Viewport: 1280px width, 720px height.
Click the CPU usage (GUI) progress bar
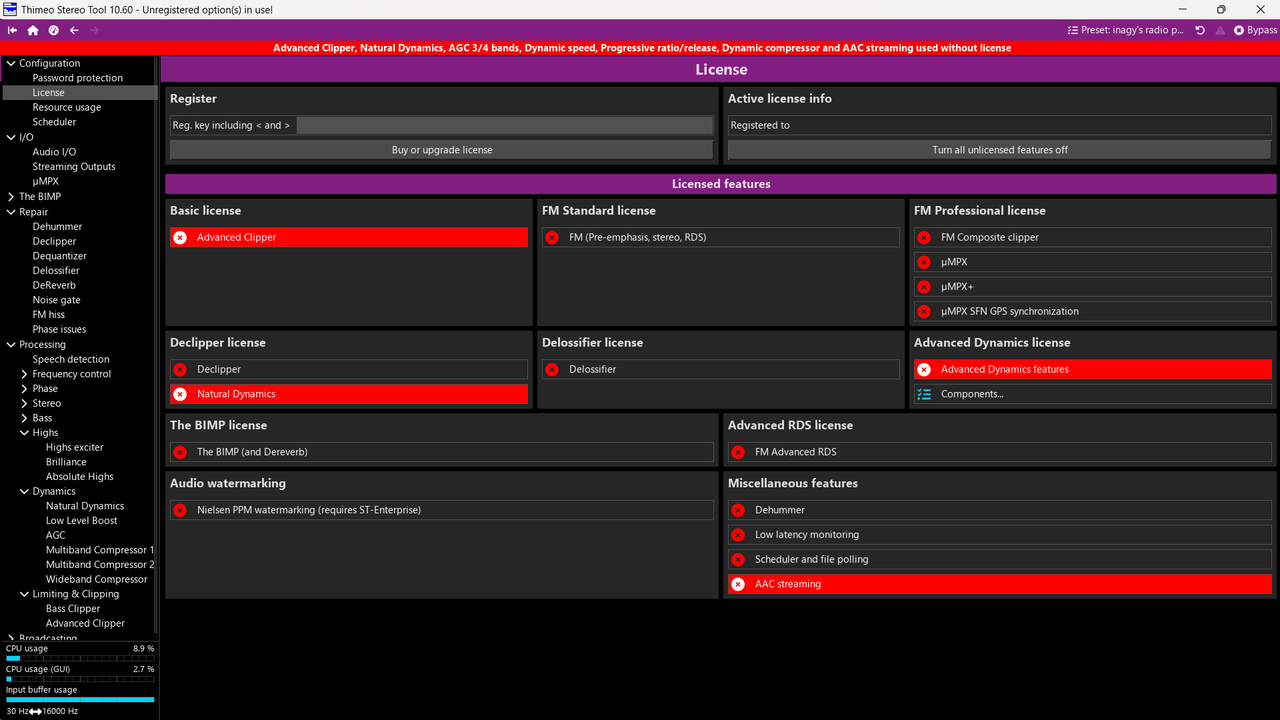[x=80, y=679]
